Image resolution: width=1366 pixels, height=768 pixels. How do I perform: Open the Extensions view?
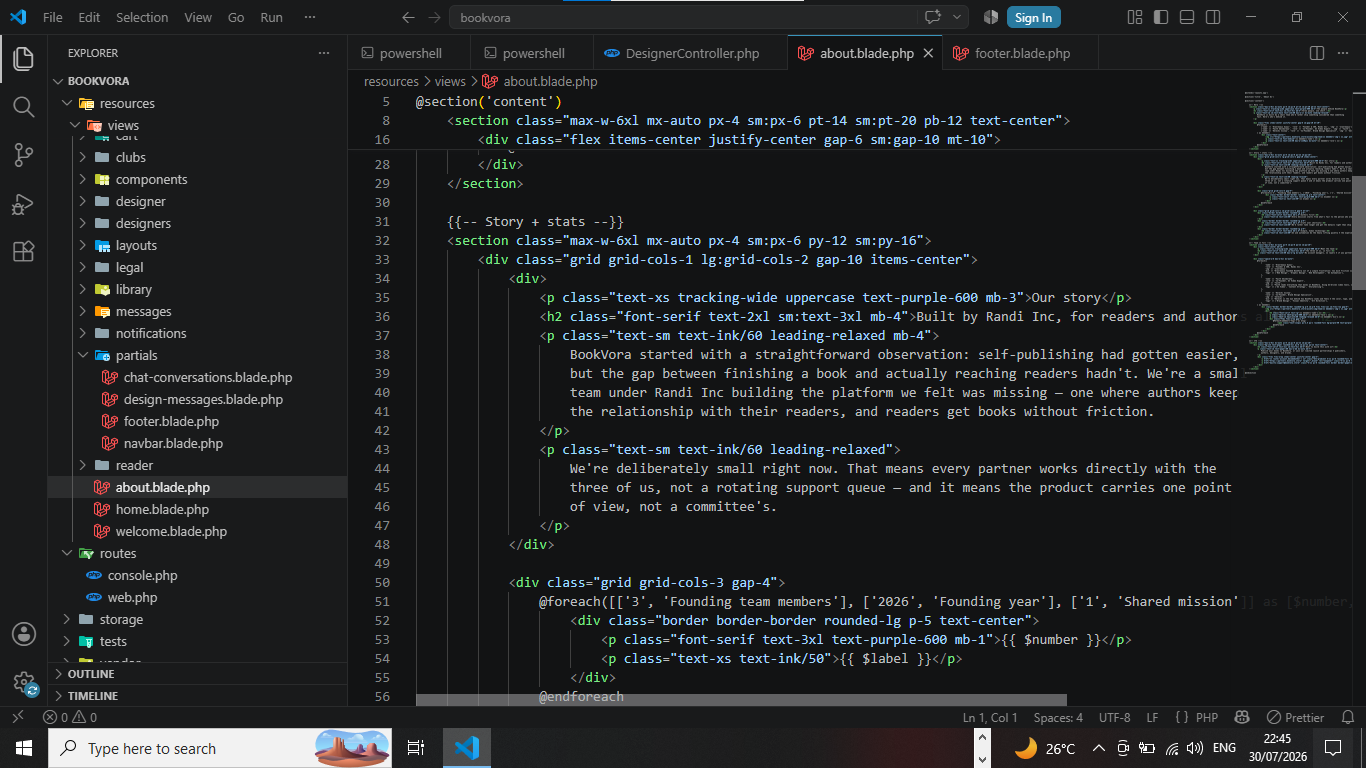coord(23,251)
